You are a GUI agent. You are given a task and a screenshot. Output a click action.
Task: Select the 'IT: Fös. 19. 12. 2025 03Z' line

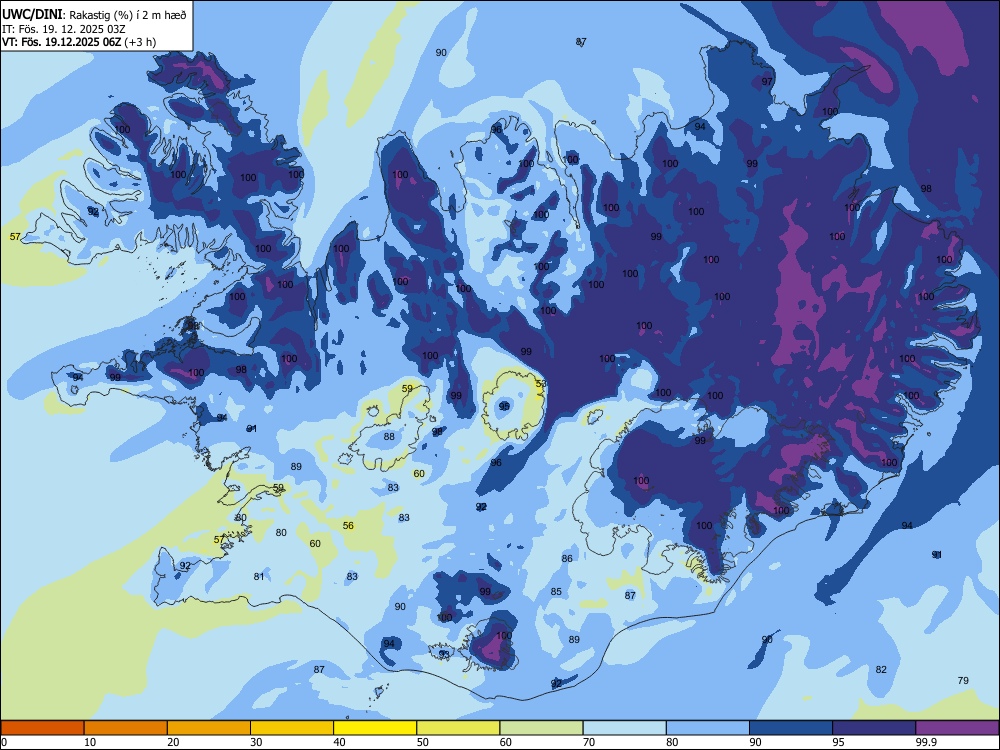coord(64,29)
